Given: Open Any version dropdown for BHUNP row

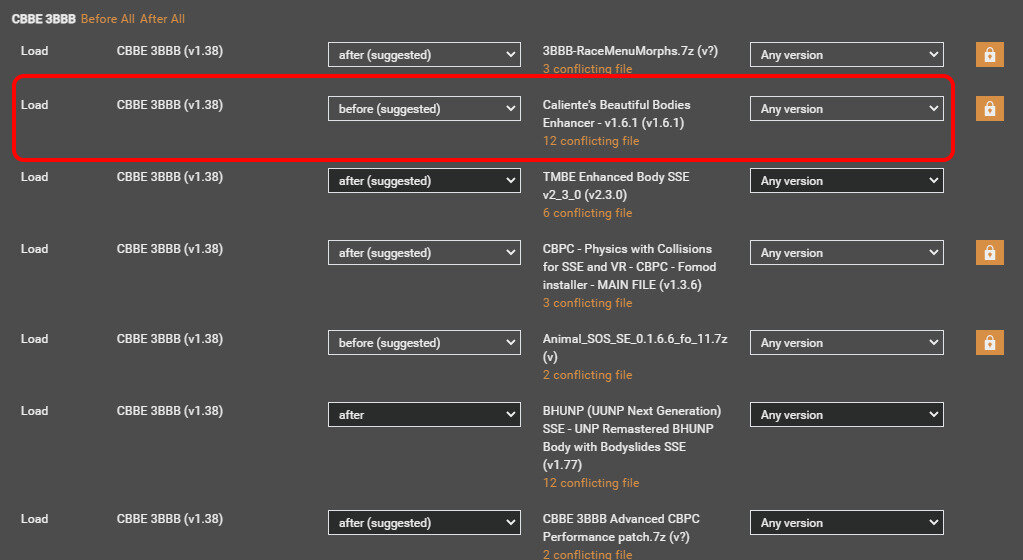Looking at the screenshot, I should [847, 414].
